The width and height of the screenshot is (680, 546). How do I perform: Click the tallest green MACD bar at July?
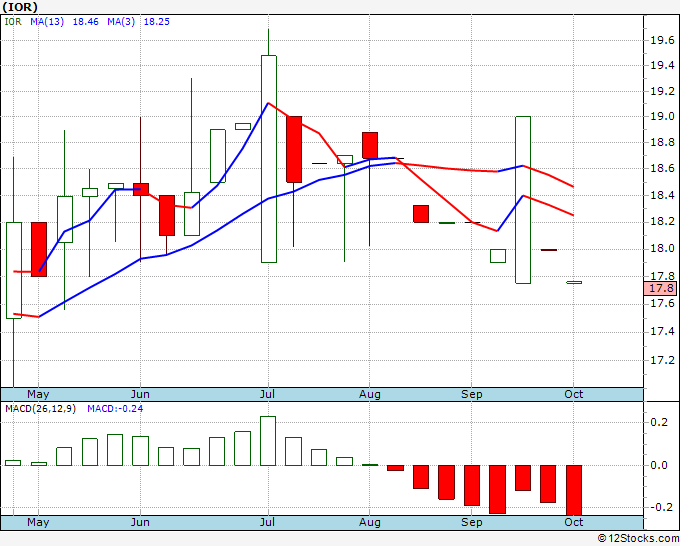pos(268,441)
